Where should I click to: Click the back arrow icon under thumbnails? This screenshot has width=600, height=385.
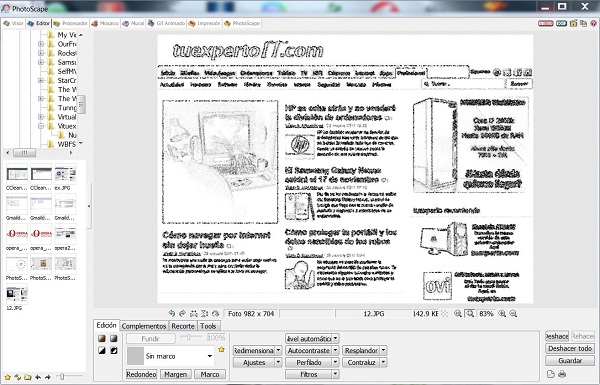(x=38, y=377)
